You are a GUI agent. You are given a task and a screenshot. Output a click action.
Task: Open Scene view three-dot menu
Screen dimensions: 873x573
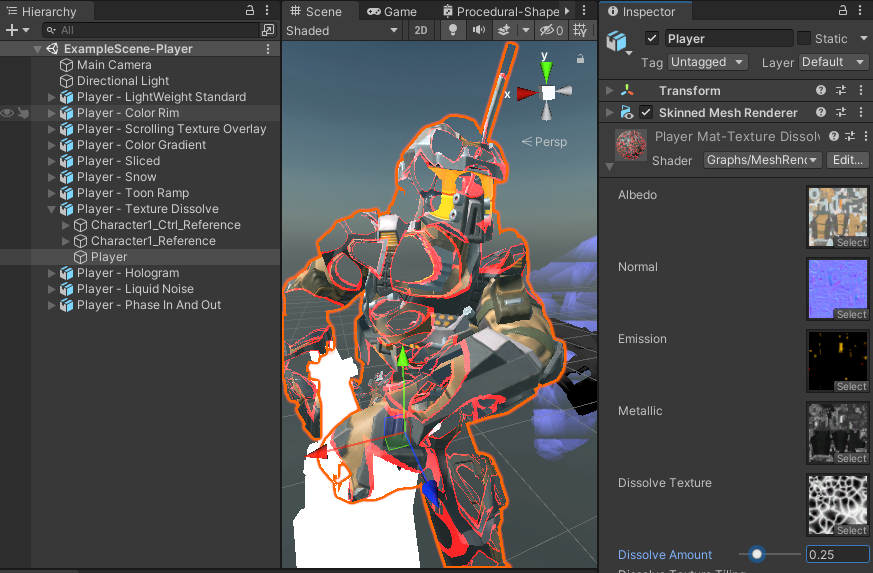583,10
